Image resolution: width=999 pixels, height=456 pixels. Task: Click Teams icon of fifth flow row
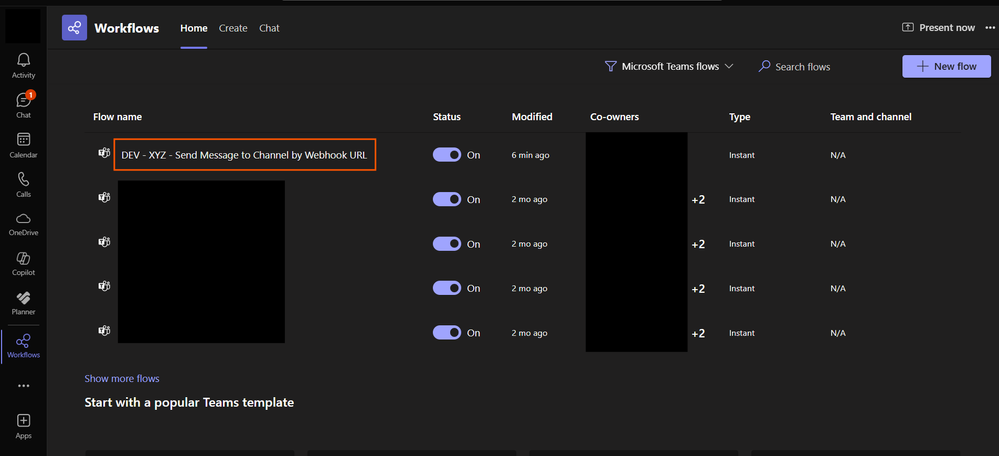click(104, 331)
